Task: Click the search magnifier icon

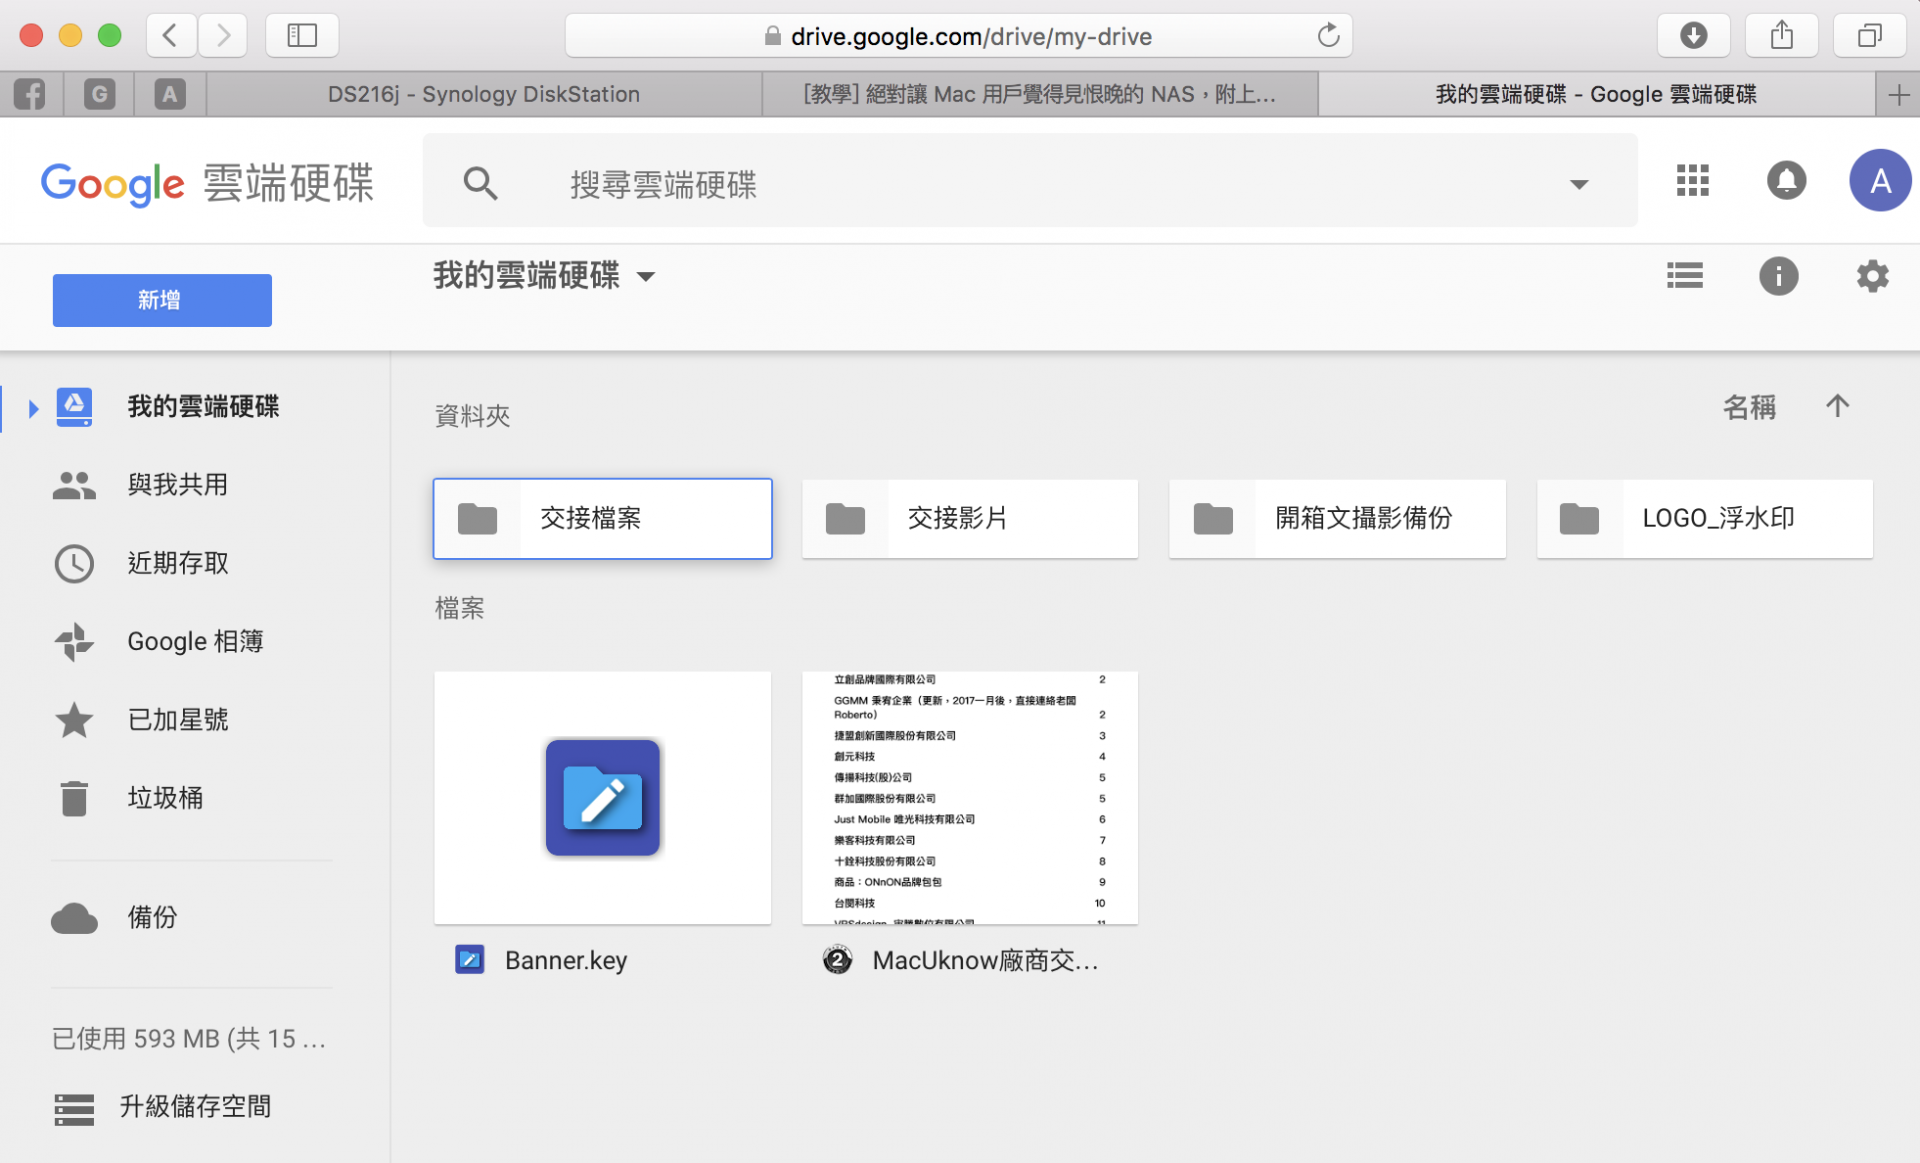Action: (x=480, y=183)
